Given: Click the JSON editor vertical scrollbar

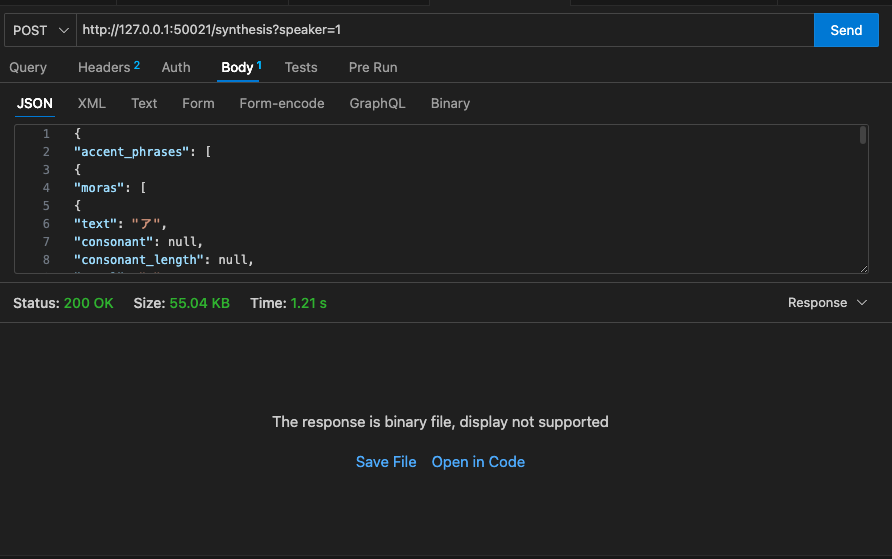Looking at the screenshot, I should pyautogui.click(x=863, y=135).
